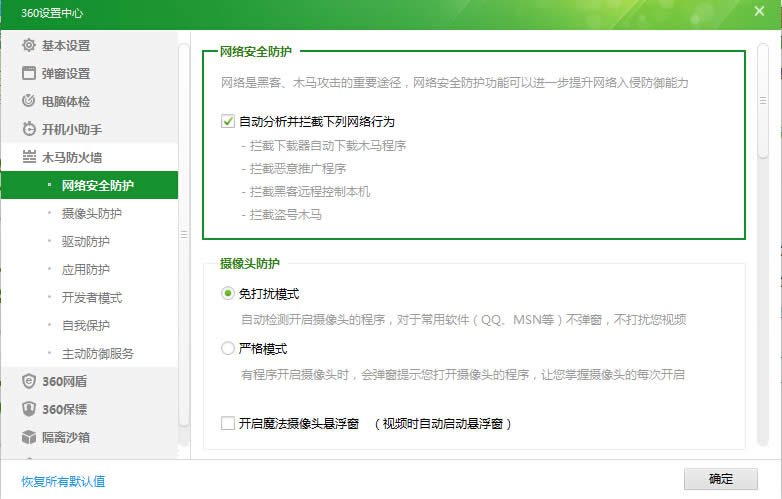Select the 免打扰模式 radio button
Viewport: 782px width, 499px height.
pos(228,294)
